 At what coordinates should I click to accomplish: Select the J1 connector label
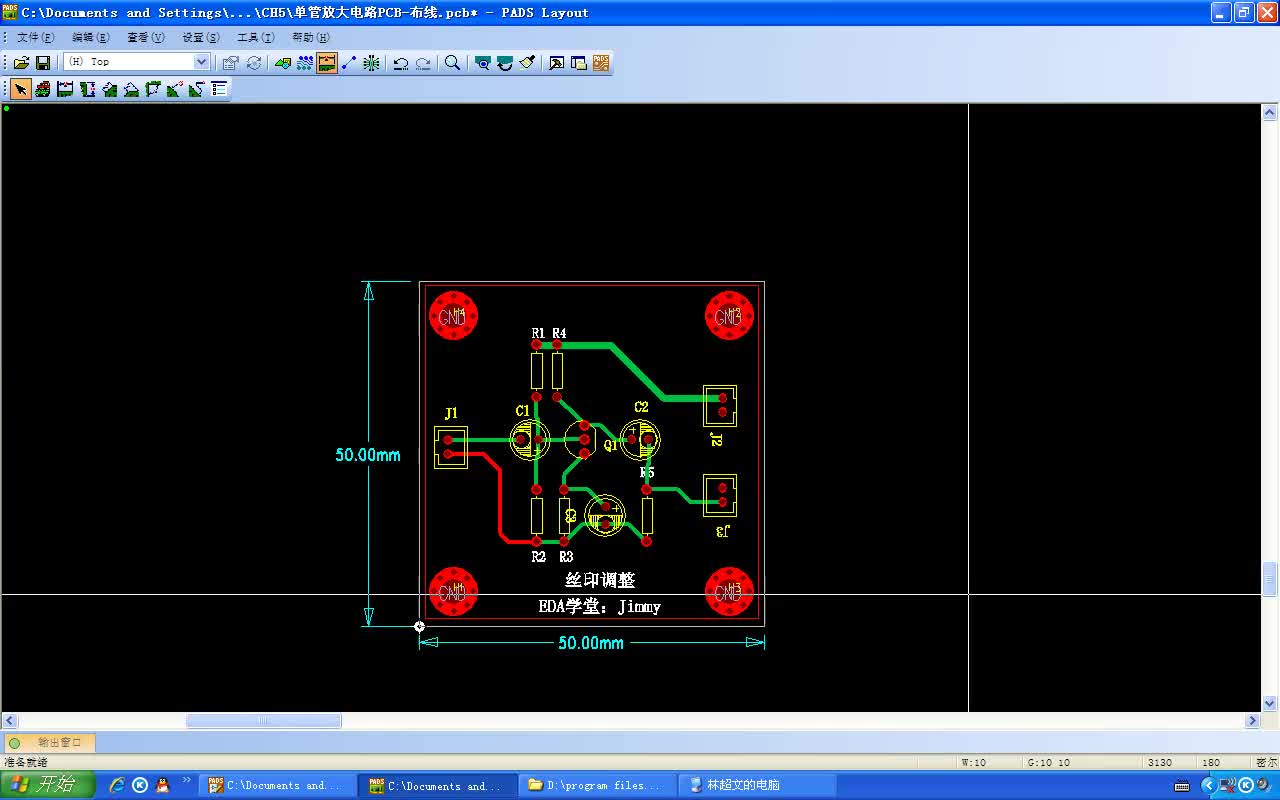[x=451, y=413]
